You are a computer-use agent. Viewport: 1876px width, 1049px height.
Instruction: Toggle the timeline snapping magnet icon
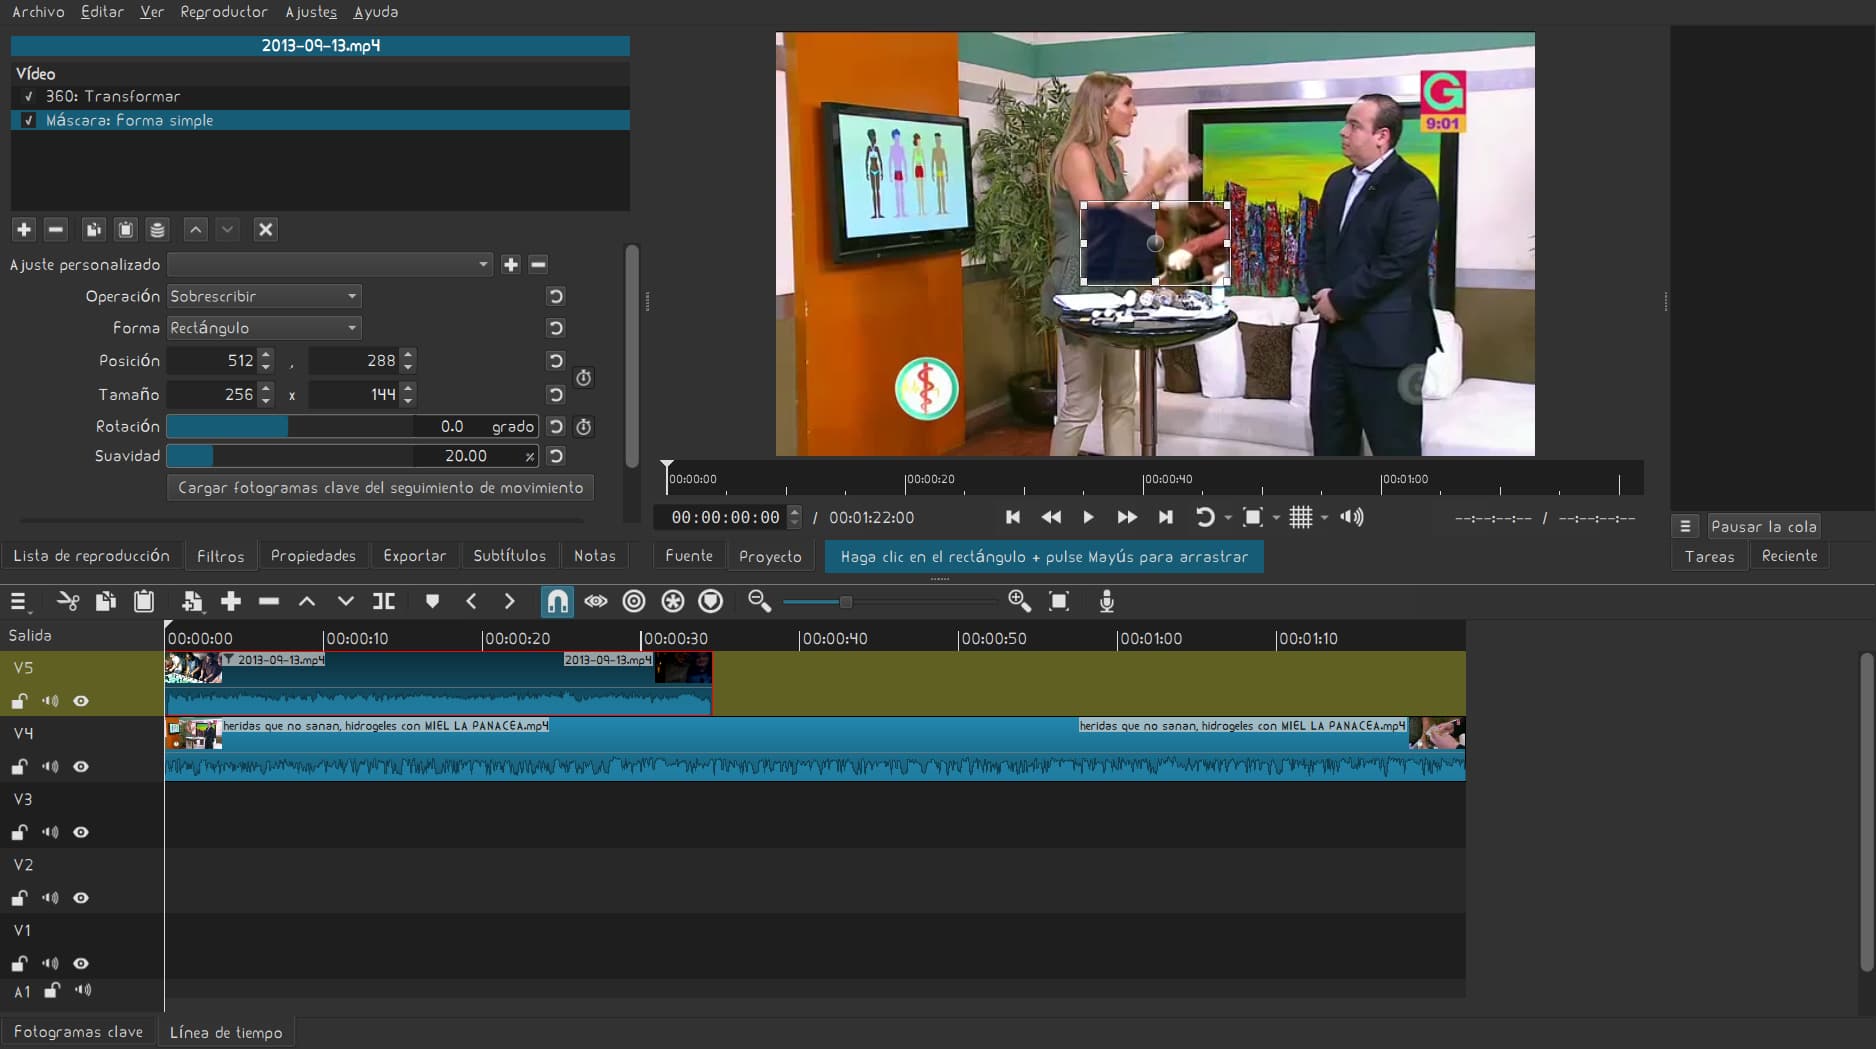point(557,601)
